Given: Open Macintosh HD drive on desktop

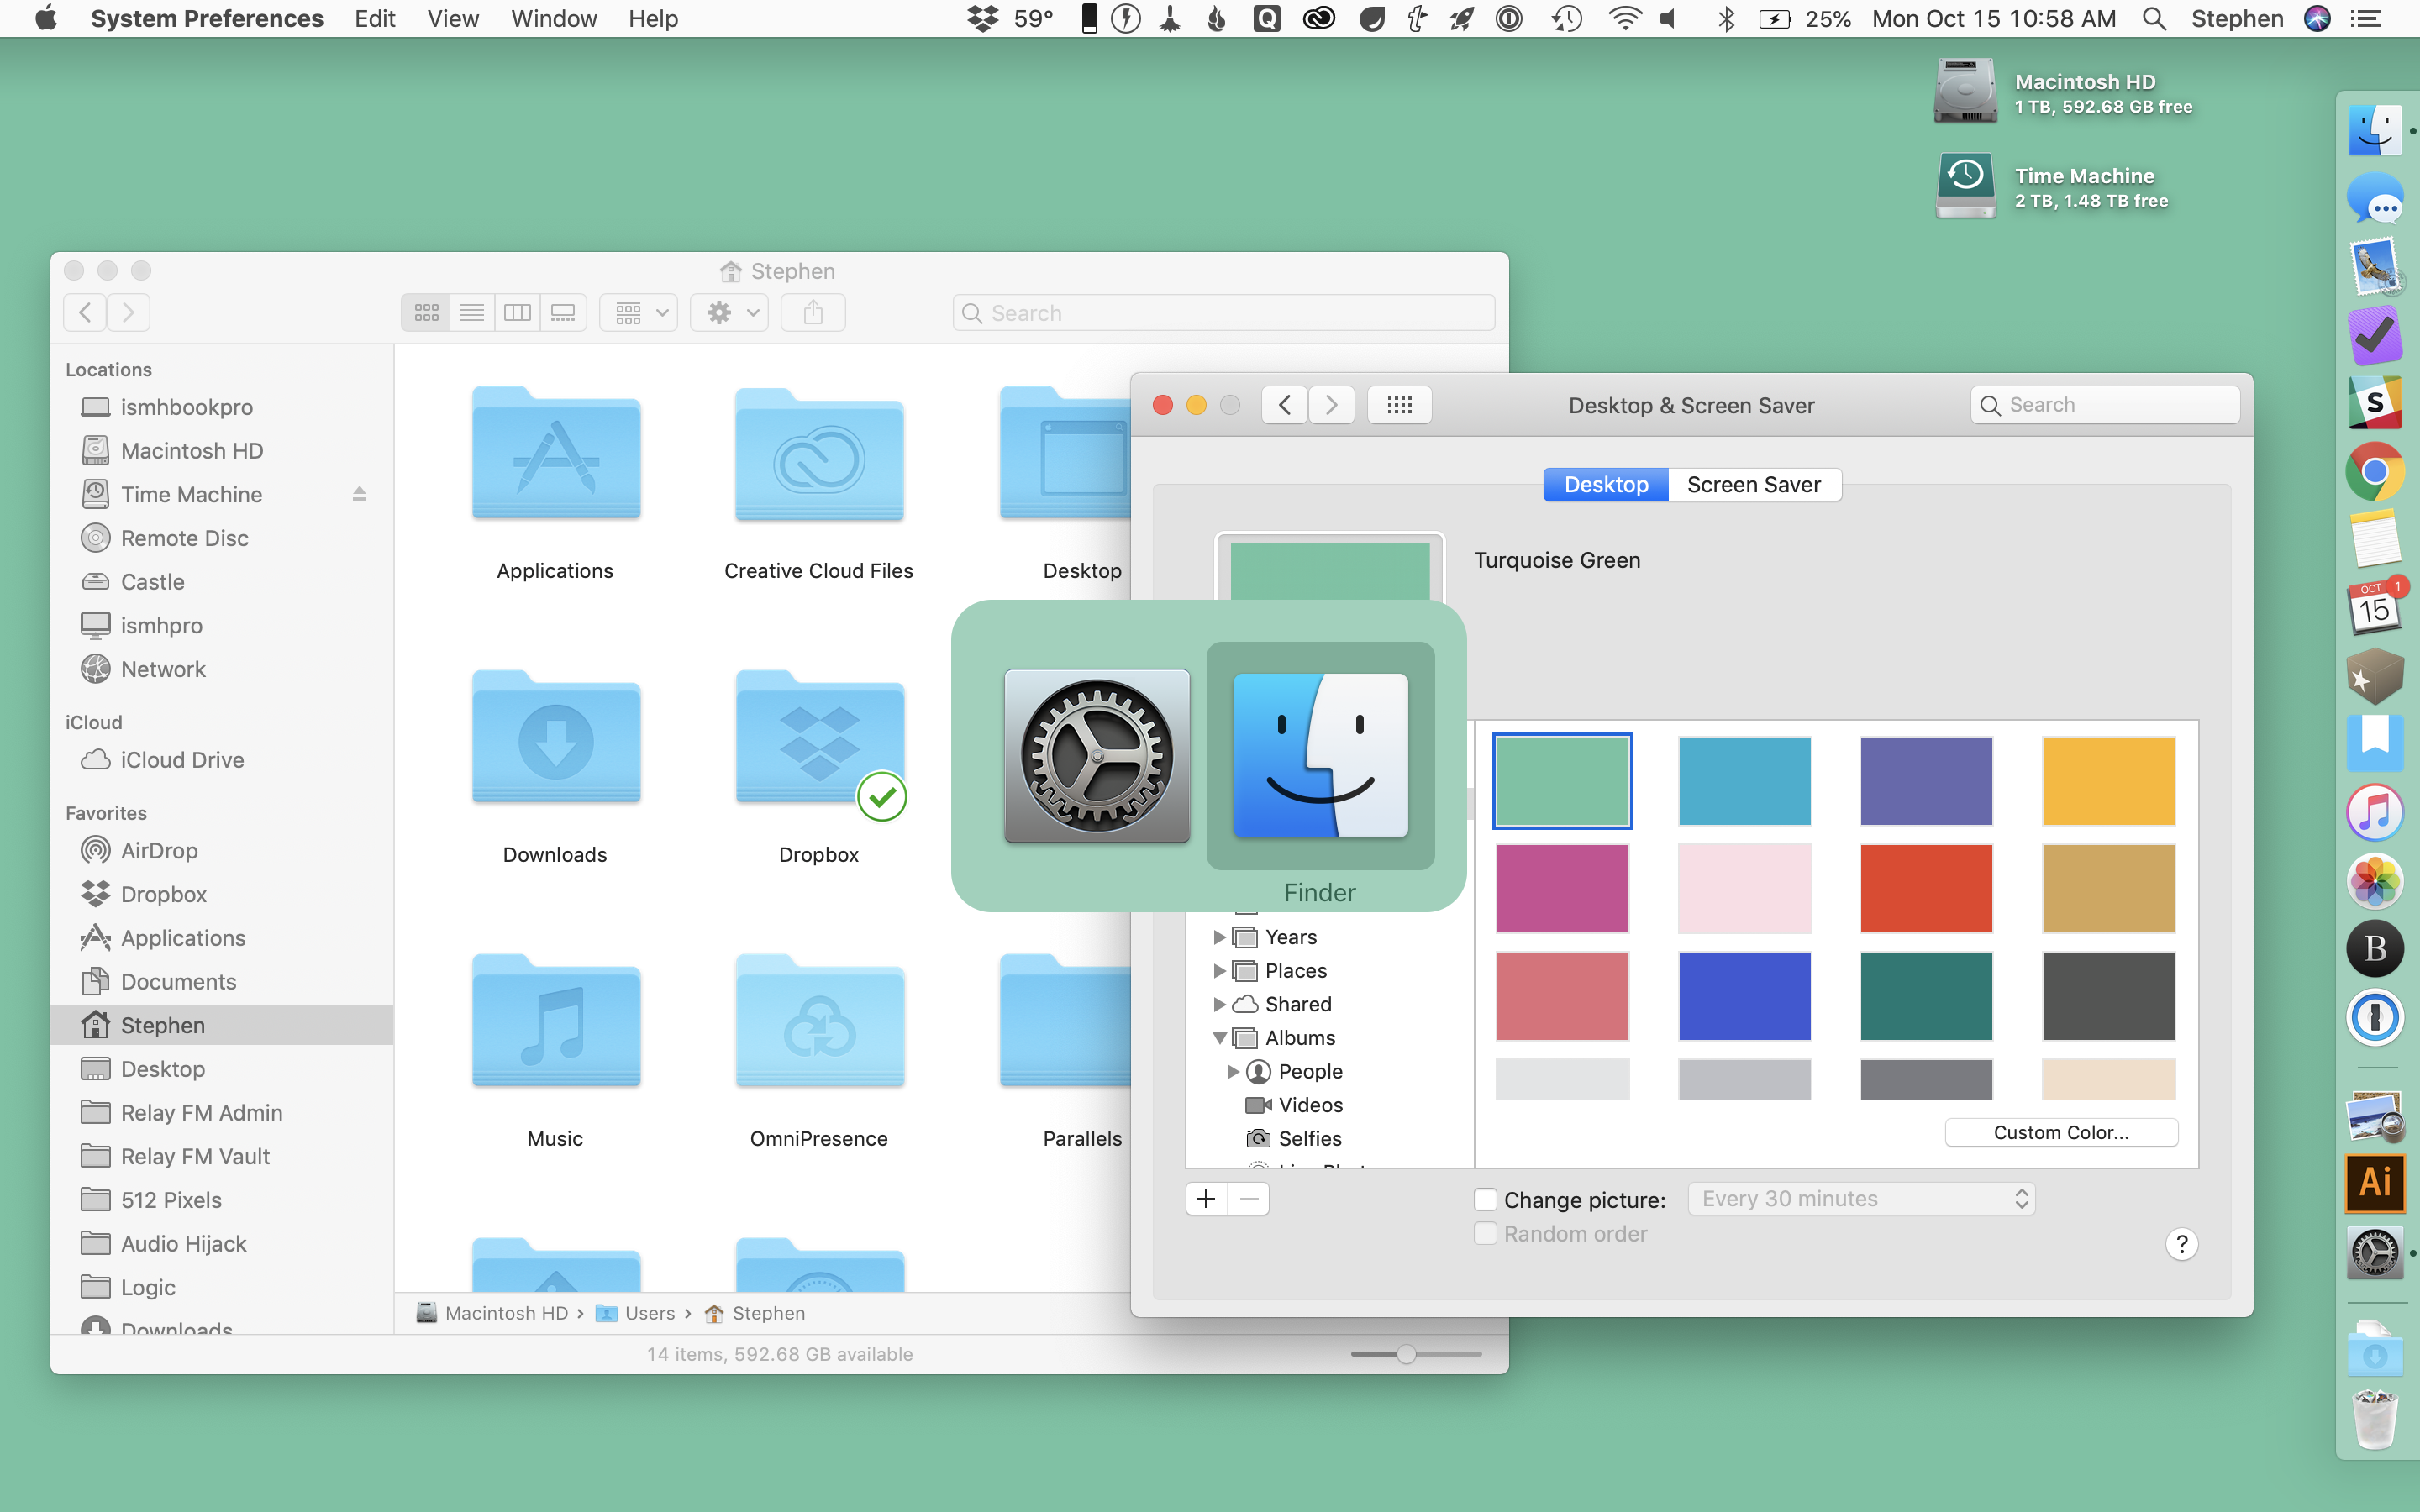Looking at the screenshot, I should click(1965, 92).
